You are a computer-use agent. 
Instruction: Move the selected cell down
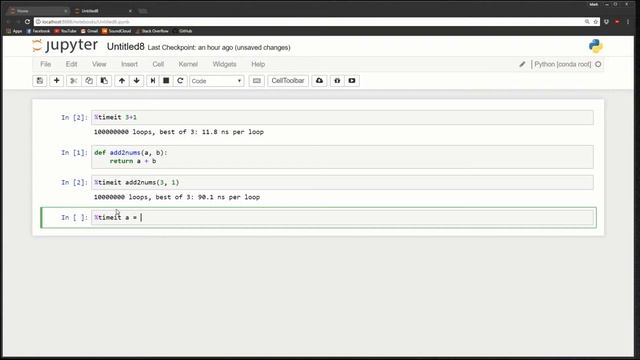tap(137, 81)
